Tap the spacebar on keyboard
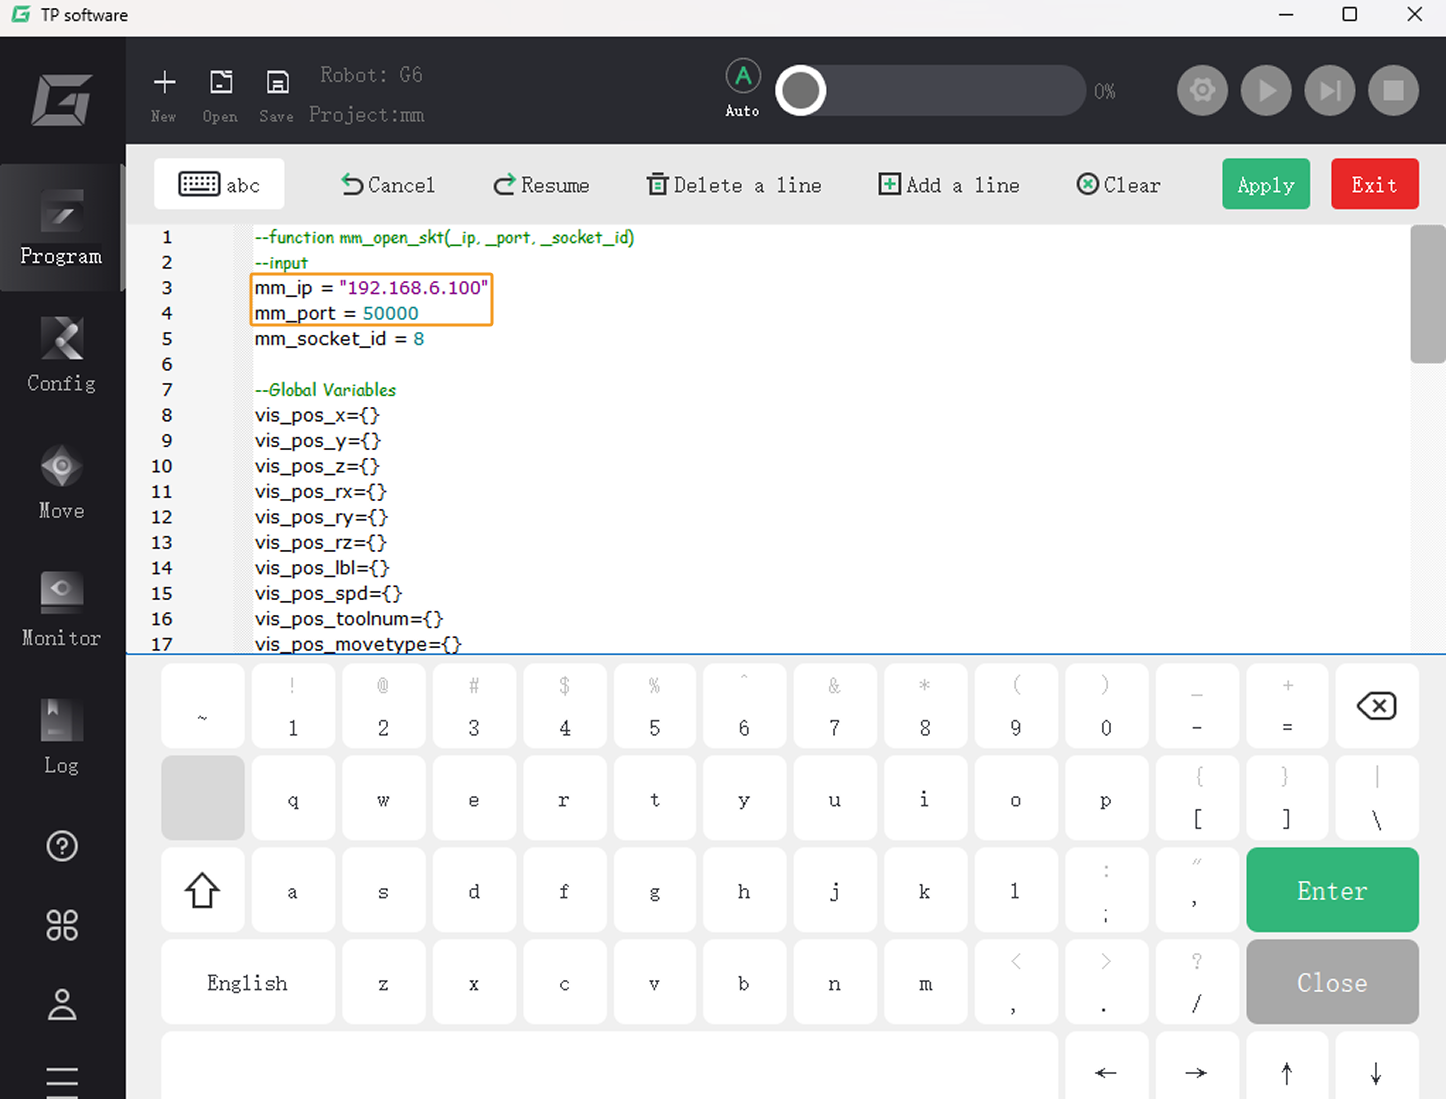 [609, 1066]
